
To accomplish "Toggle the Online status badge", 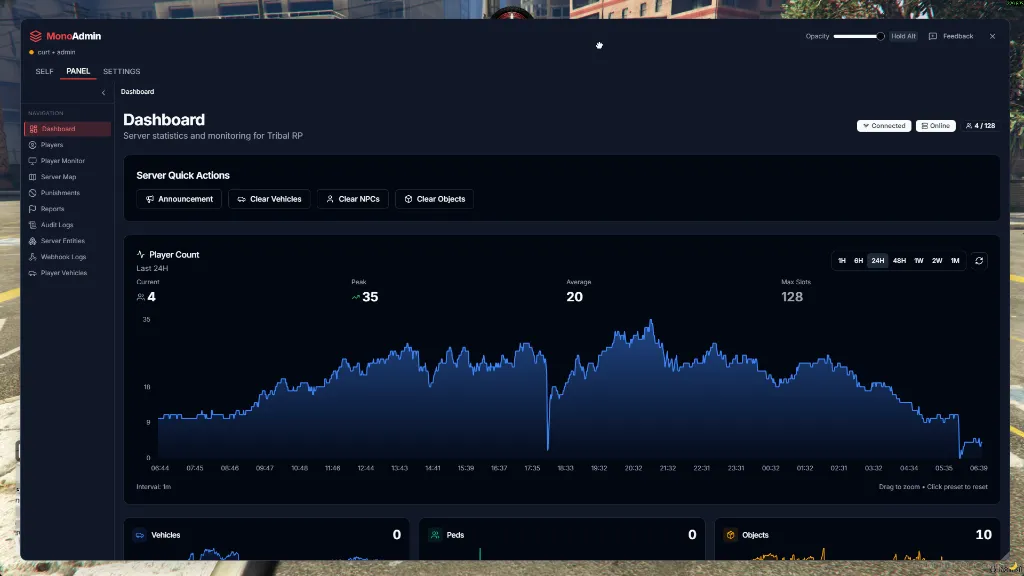I will pos(934,125).
